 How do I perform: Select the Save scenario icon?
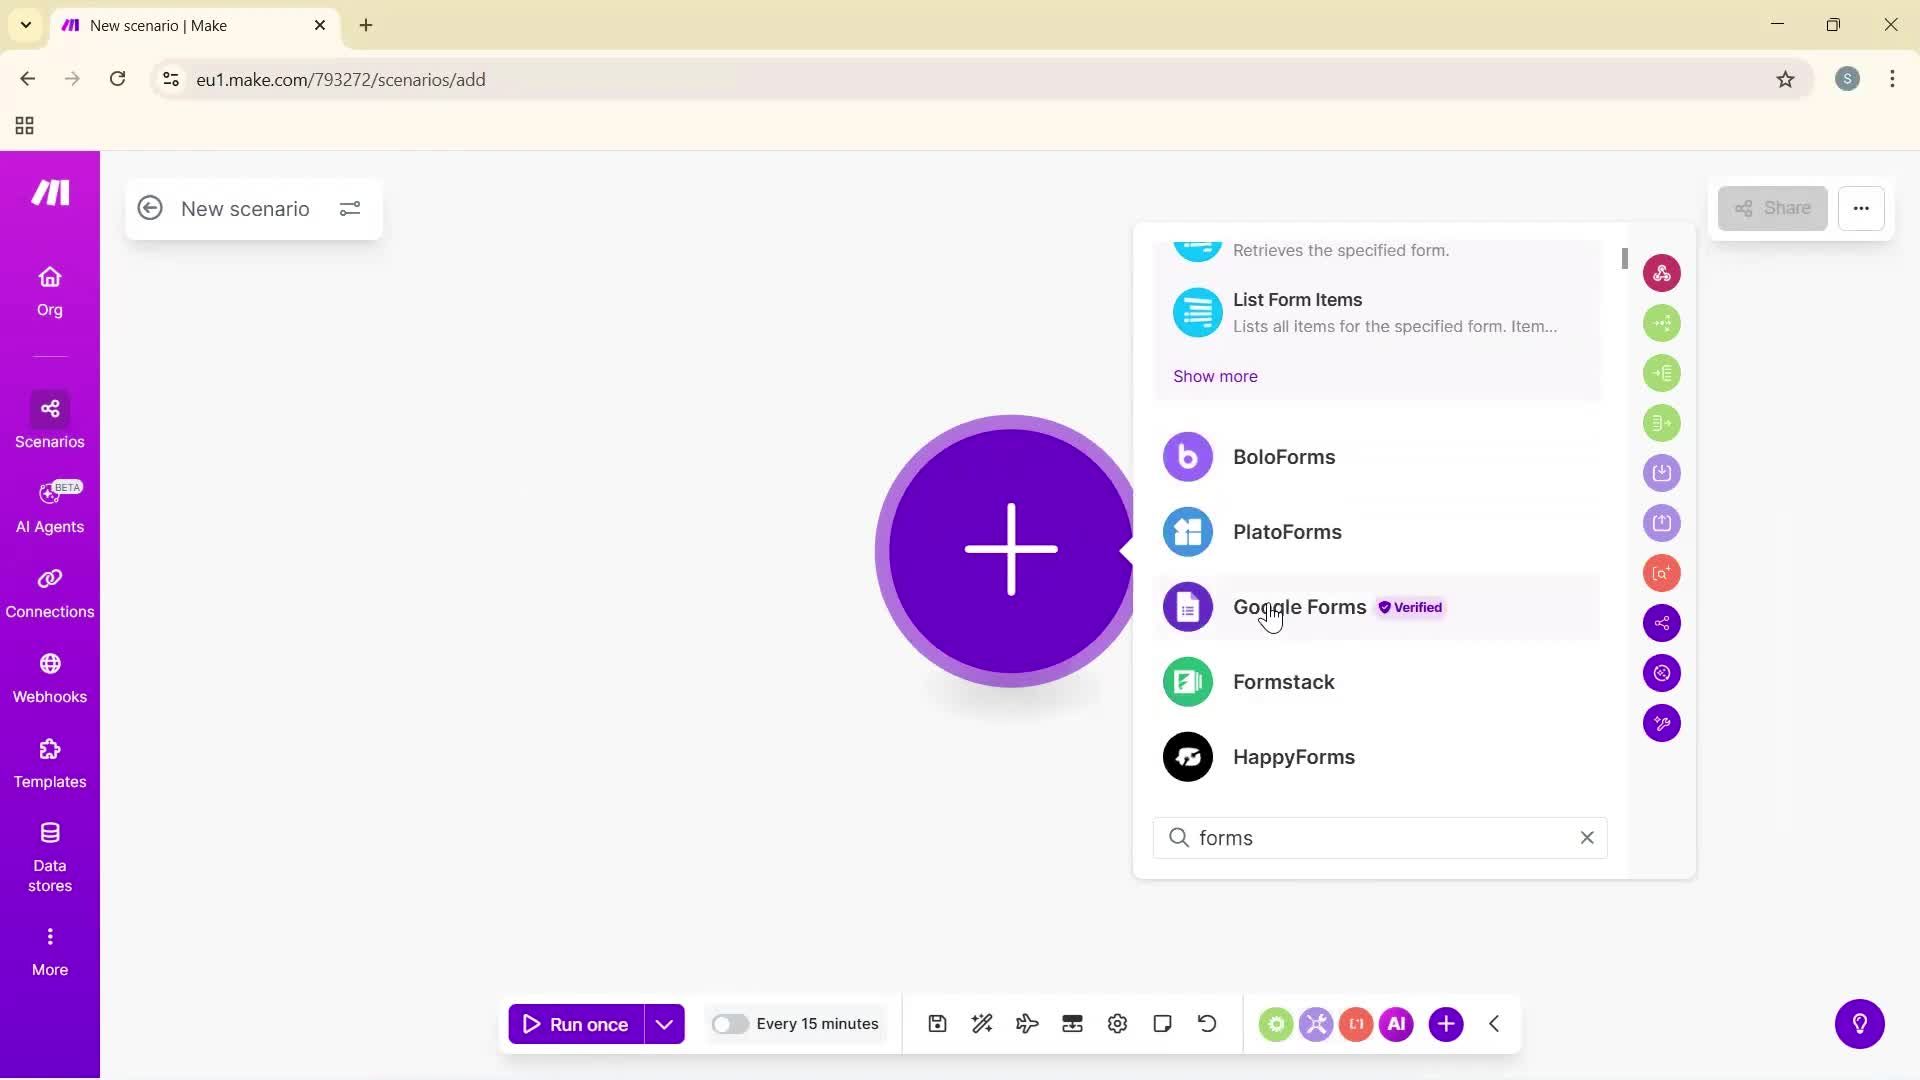tap(936, 1023)
